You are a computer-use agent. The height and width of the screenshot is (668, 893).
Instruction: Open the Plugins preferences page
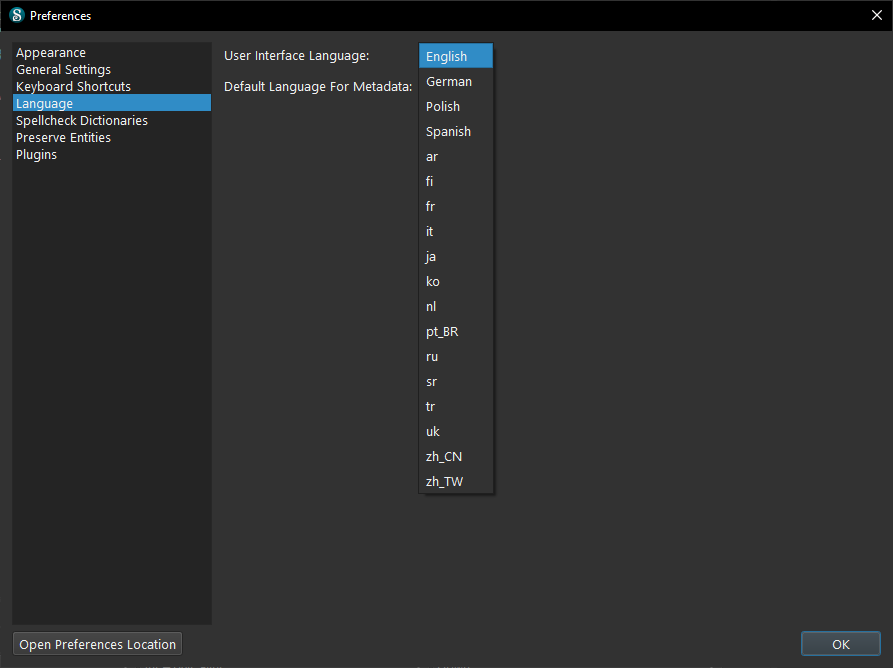coord(36,155)
